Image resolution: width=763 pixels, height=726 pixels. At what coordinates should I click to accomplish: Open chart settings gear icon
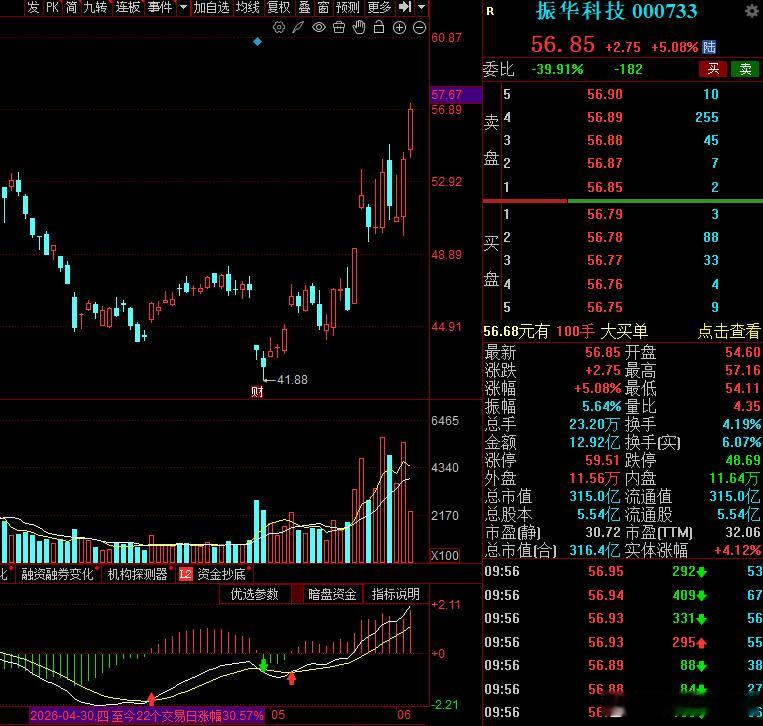[279, 27]
